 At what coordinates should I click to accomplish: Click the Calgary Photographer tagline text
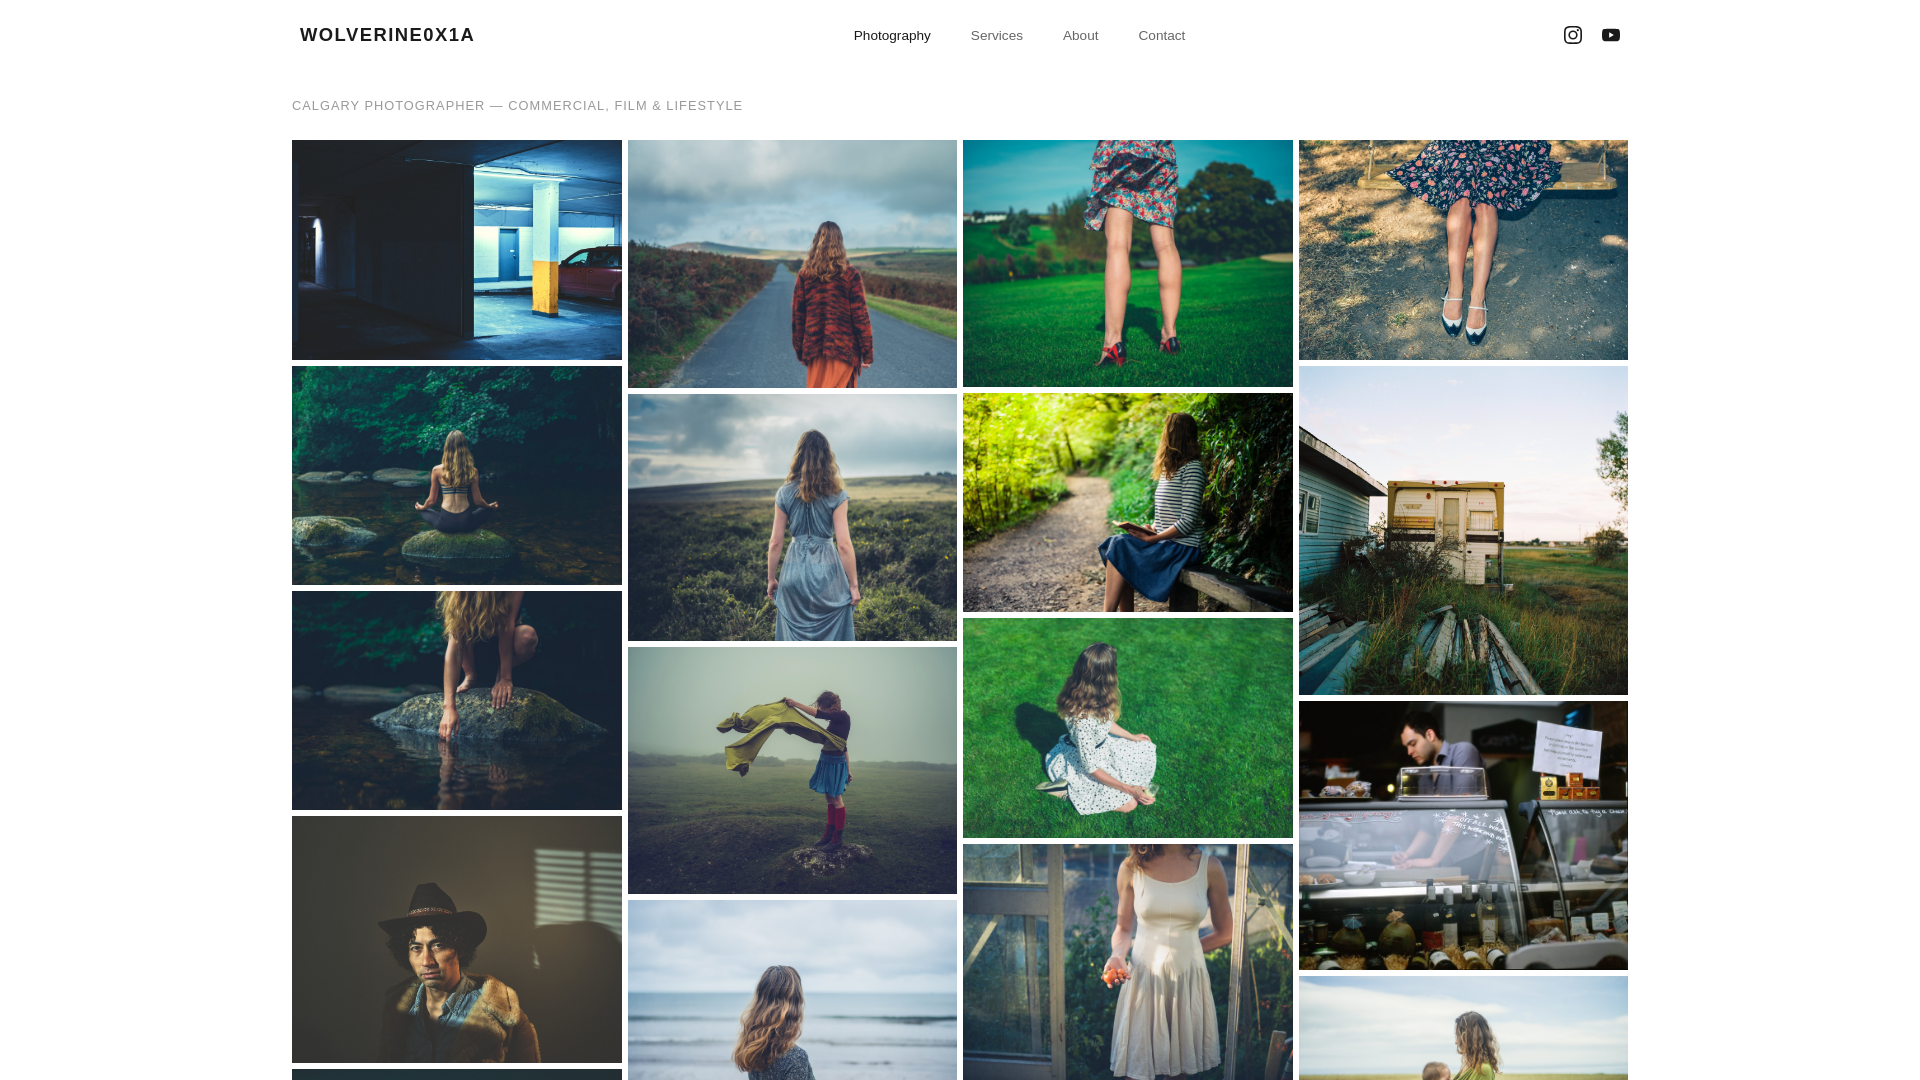tap(517, 106)
